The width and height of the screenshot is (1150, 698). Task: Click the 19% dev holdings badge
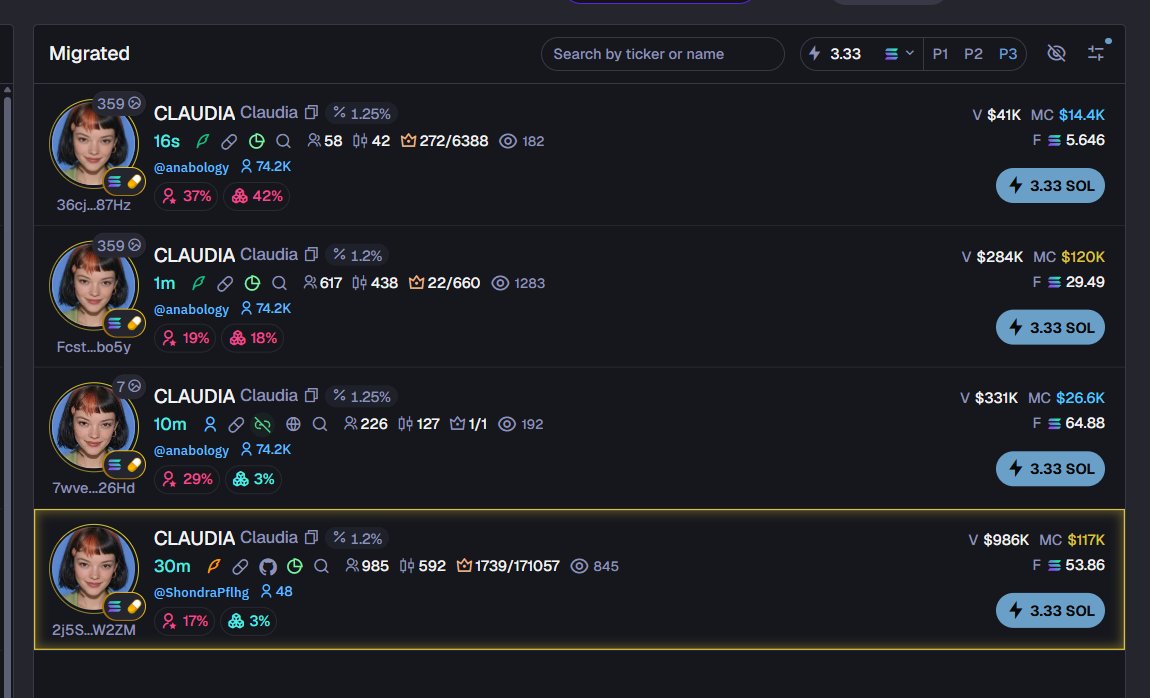[x=185, y=338]
